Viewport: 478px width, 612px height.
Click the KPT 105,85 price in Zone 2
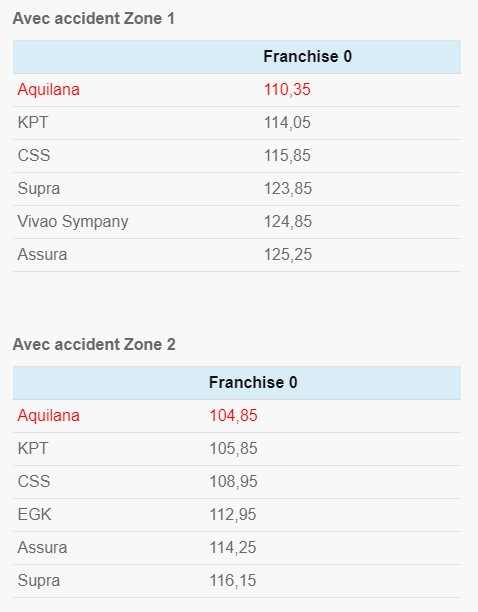click(x=233, y=448)
